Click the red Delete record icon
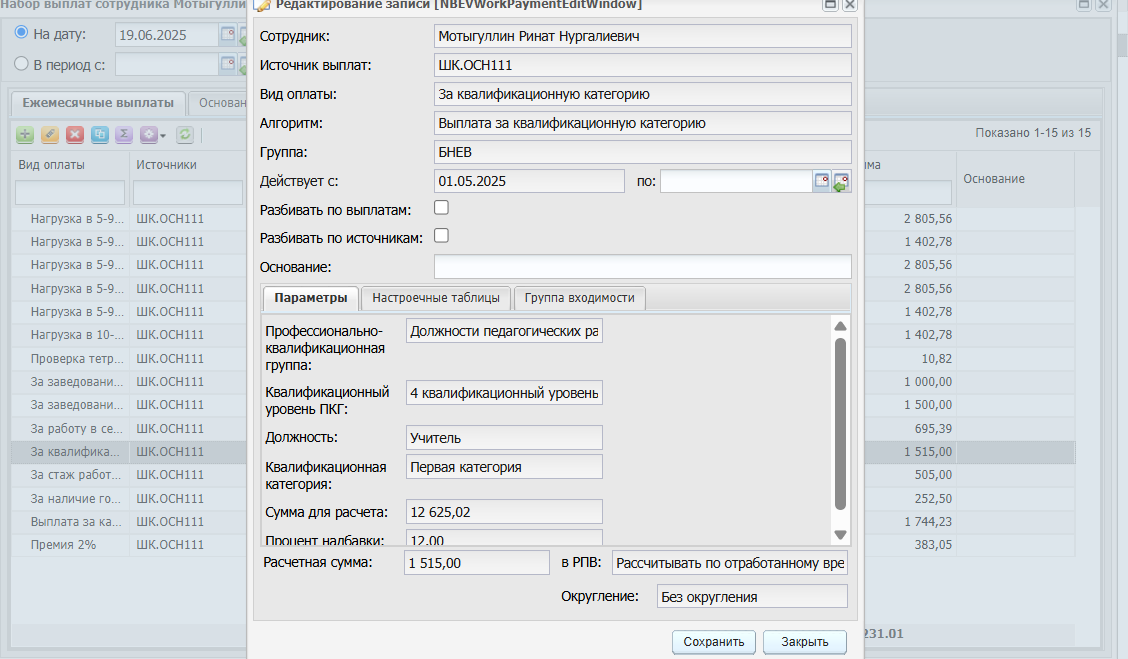 [x=75, y=135]
